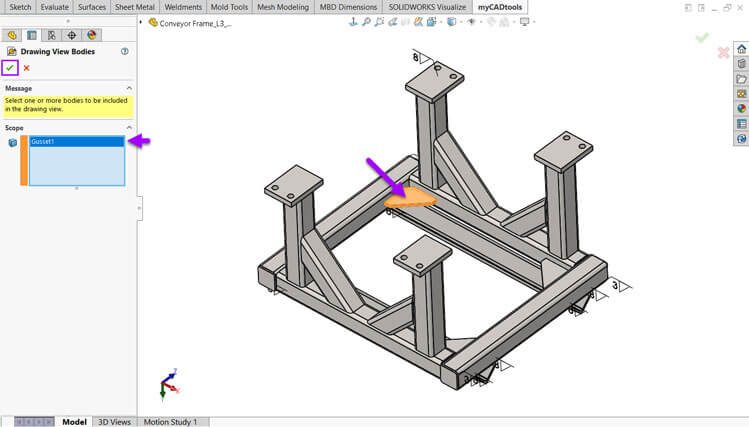The width and height of the screenshot is (749, 427).
Task: Open the Sketch ribbon tab
Action: 20,7
